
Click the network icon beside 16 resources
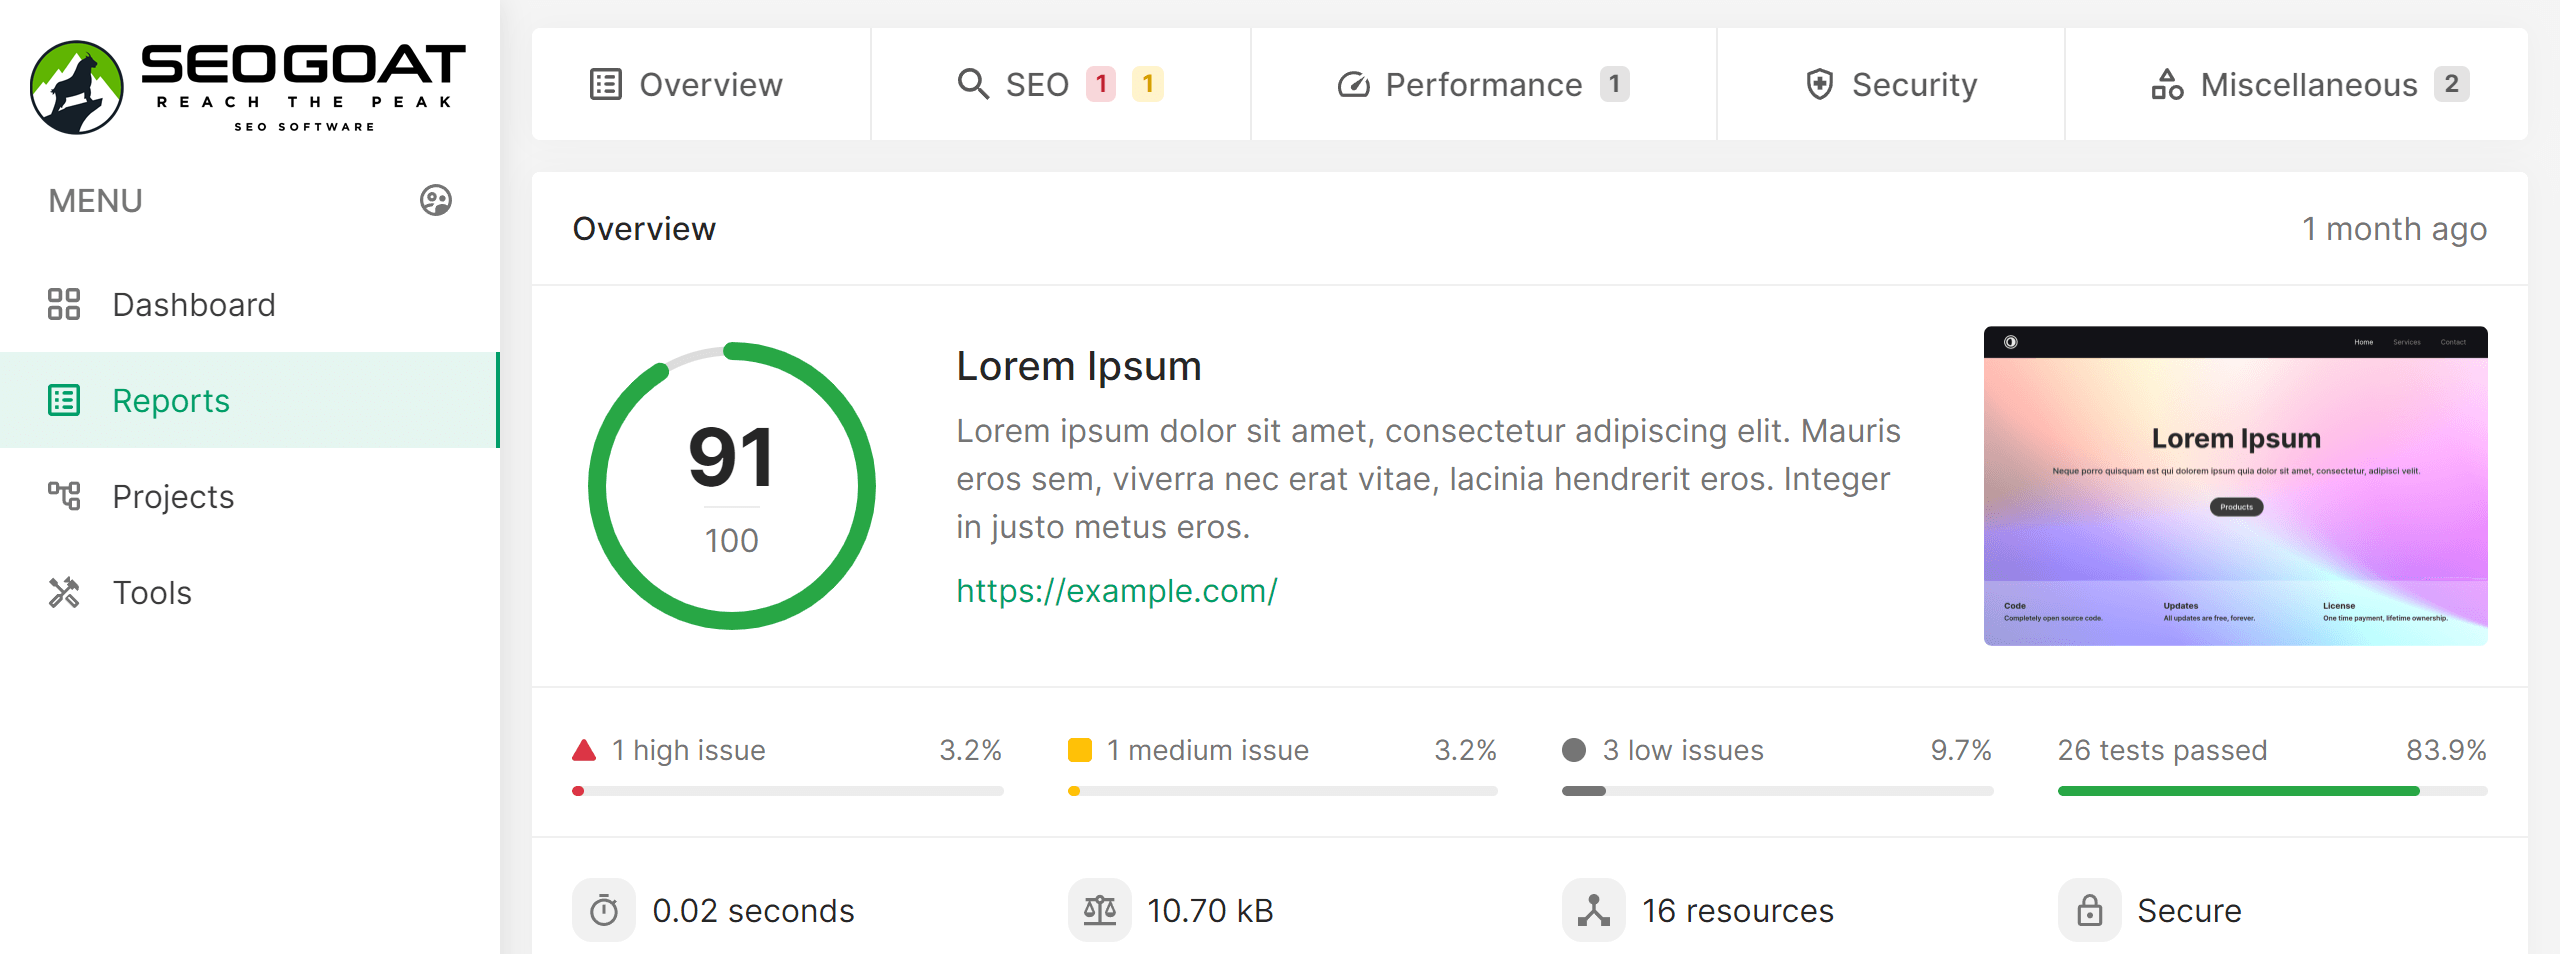pyautogui.click(x=1593, y=910)
